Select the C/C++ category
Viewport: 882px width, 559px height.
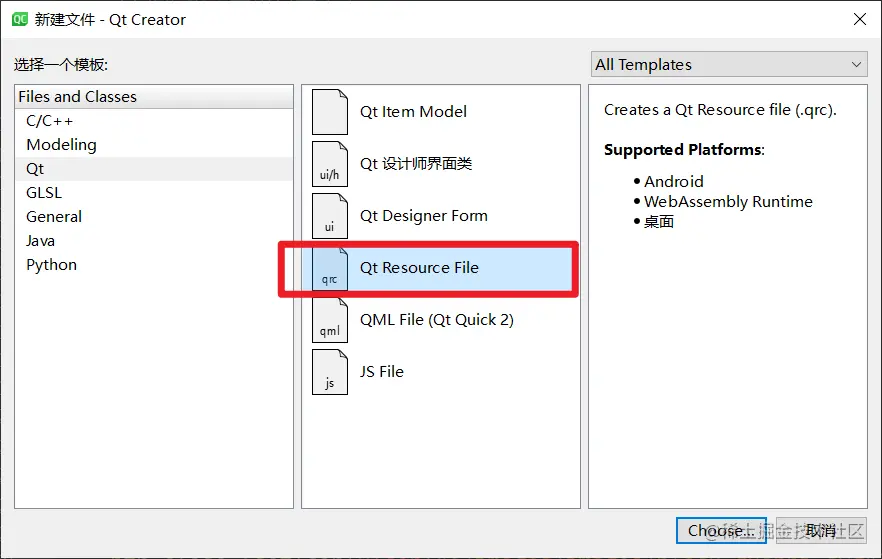(x=154, y=121)
